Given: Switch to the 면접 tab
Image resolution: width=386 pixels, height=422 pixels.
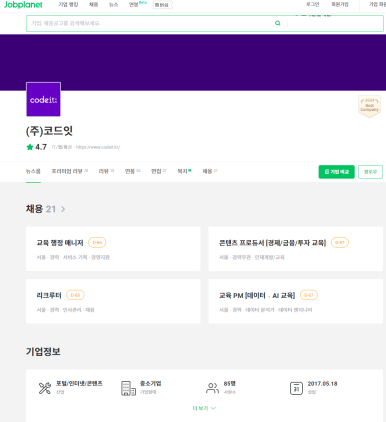Looking at the screenshot, I should (x=159, y=171).
